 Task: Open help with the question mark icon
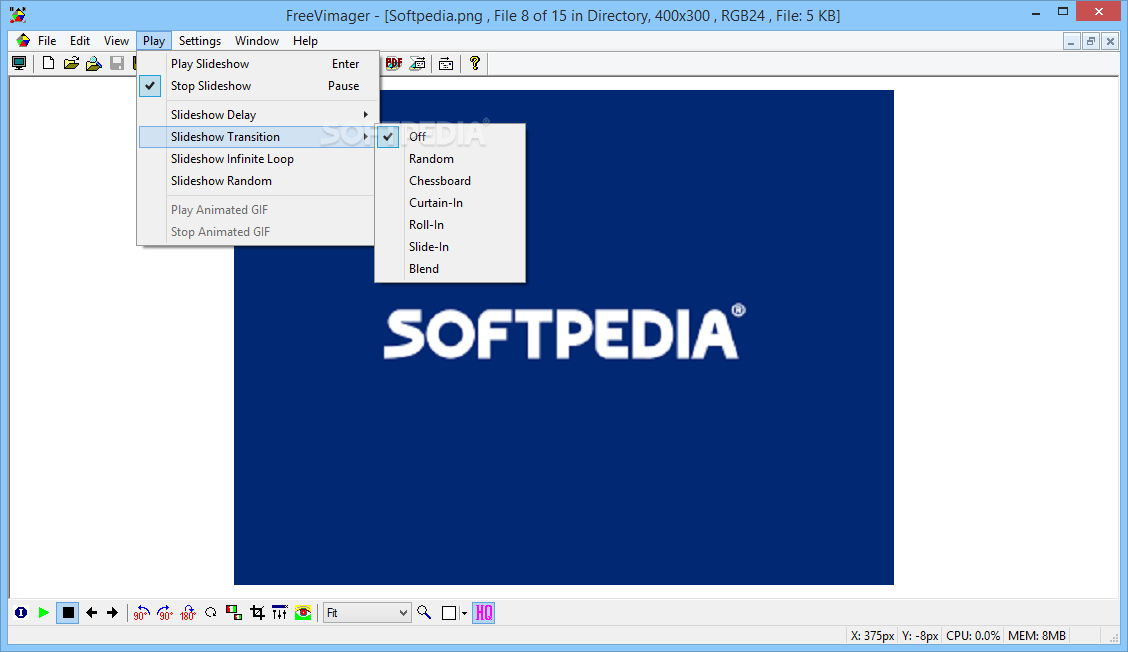click(x=474, y=63)
